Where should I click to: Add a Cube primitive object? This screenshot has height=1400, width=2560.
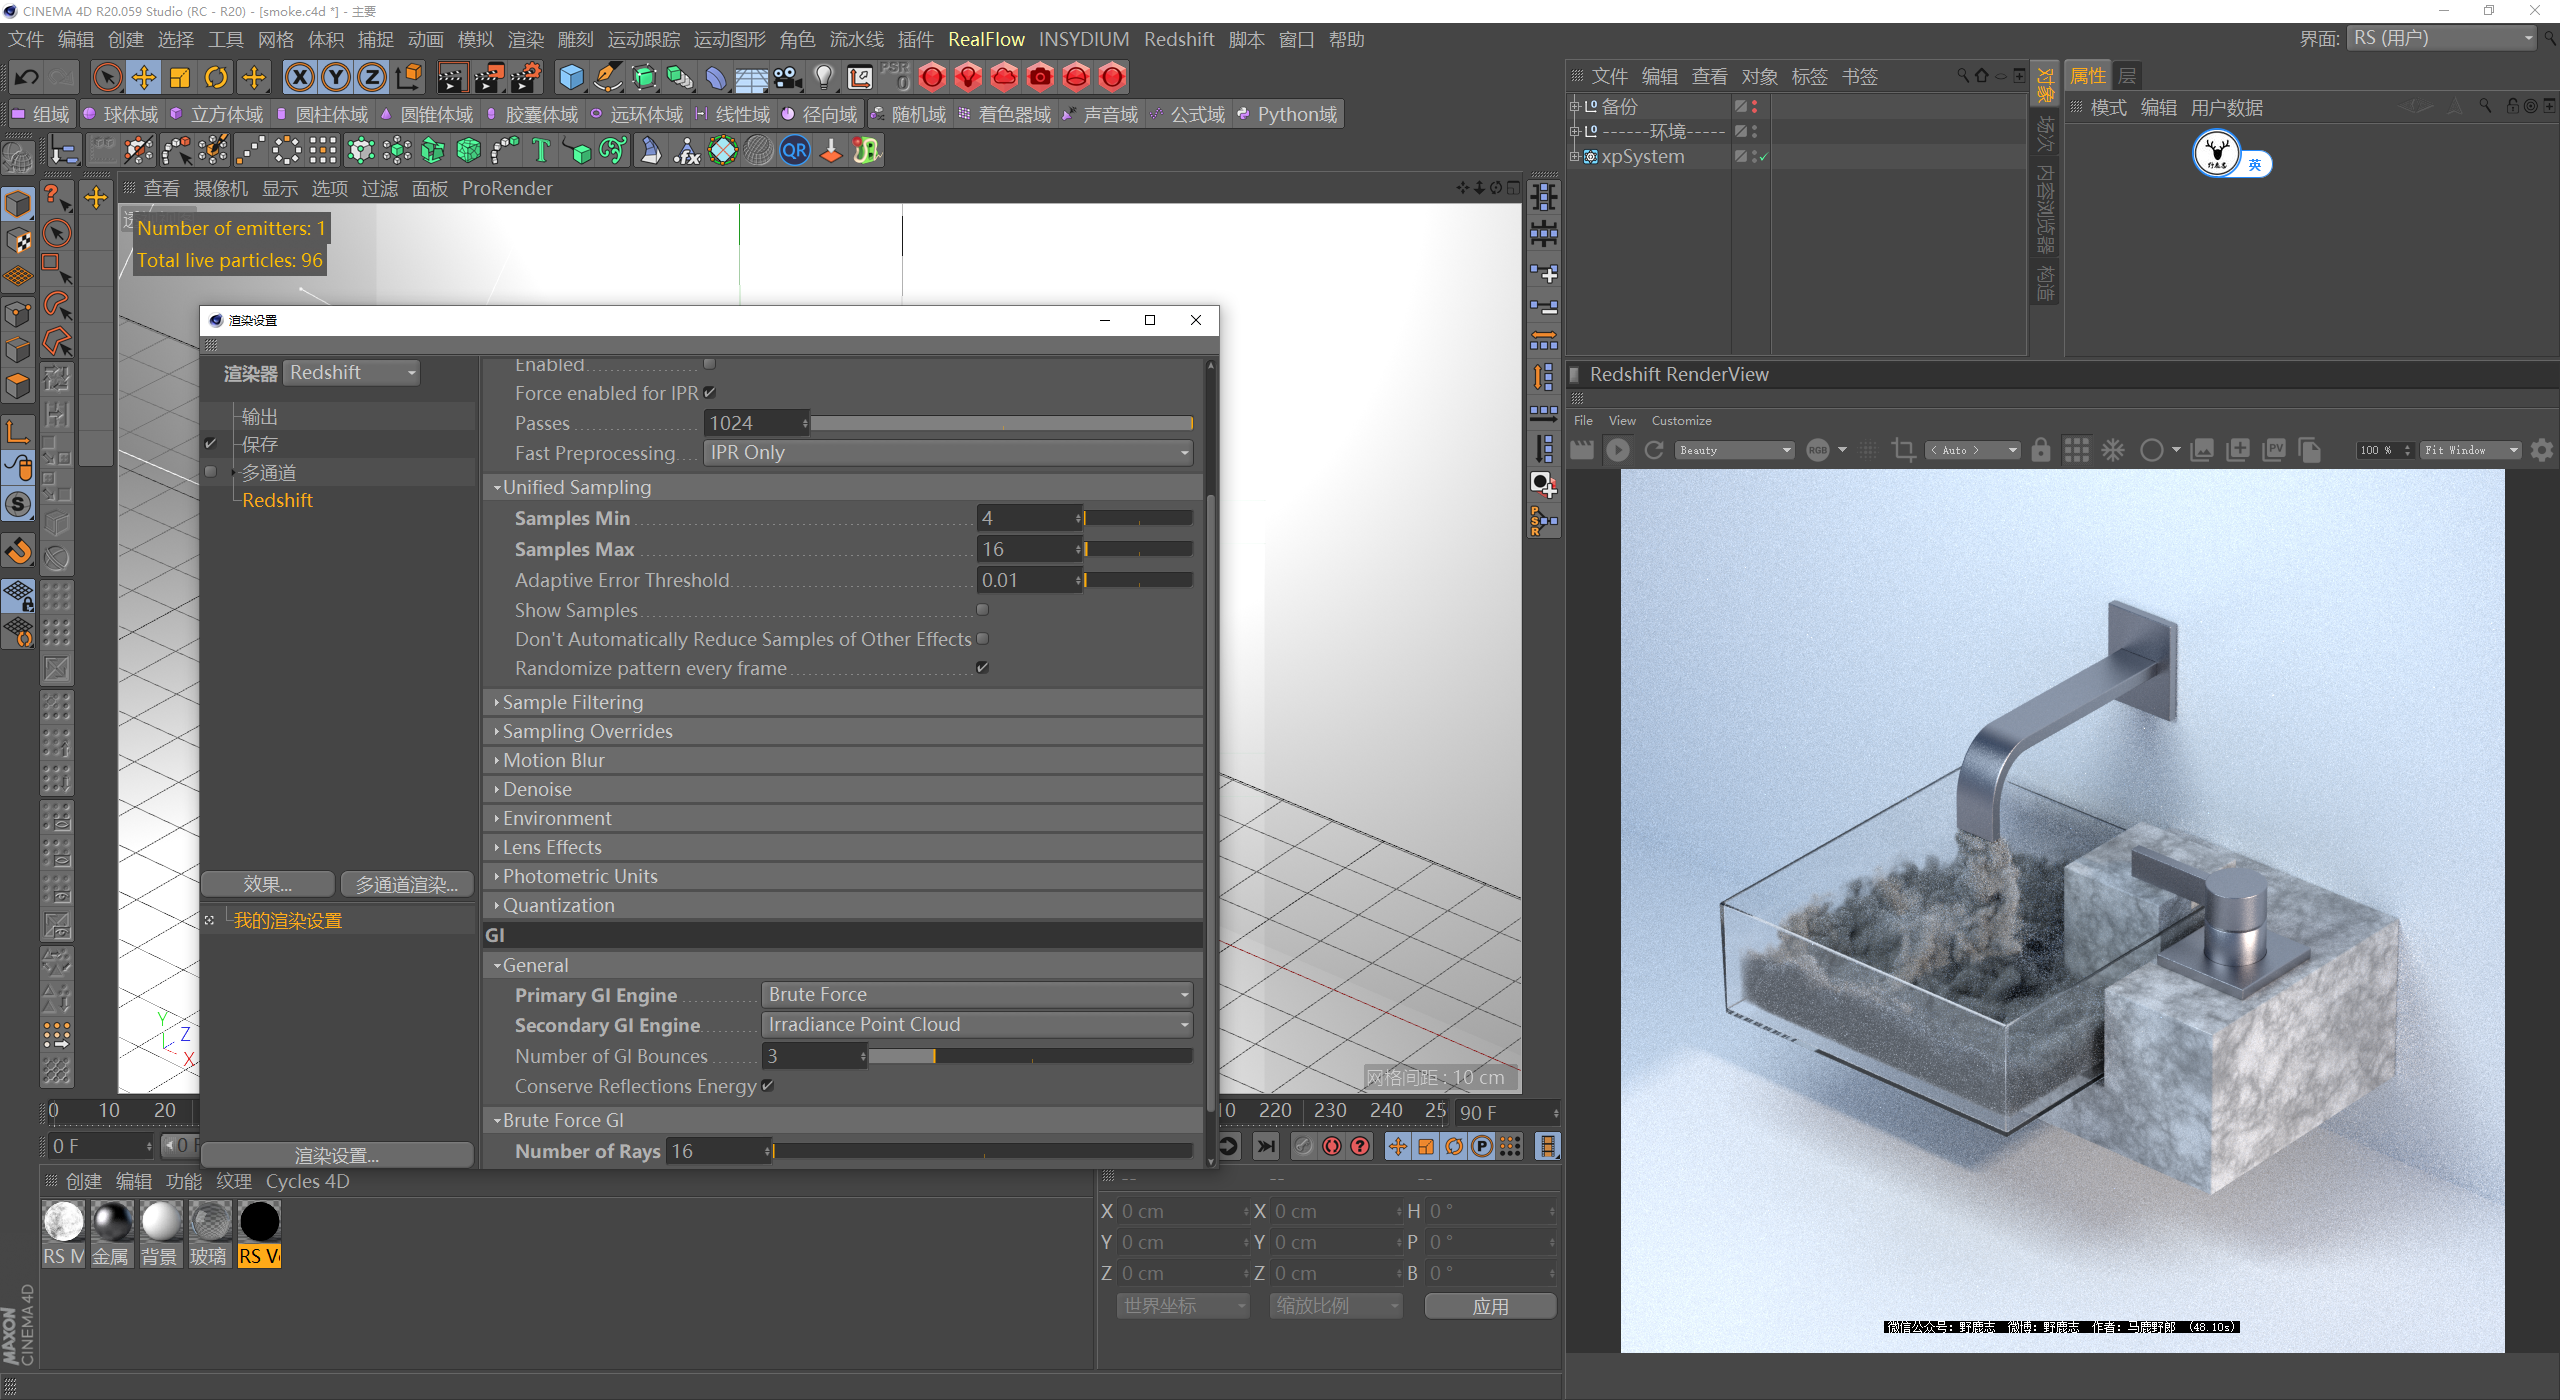tap(572, 77)
